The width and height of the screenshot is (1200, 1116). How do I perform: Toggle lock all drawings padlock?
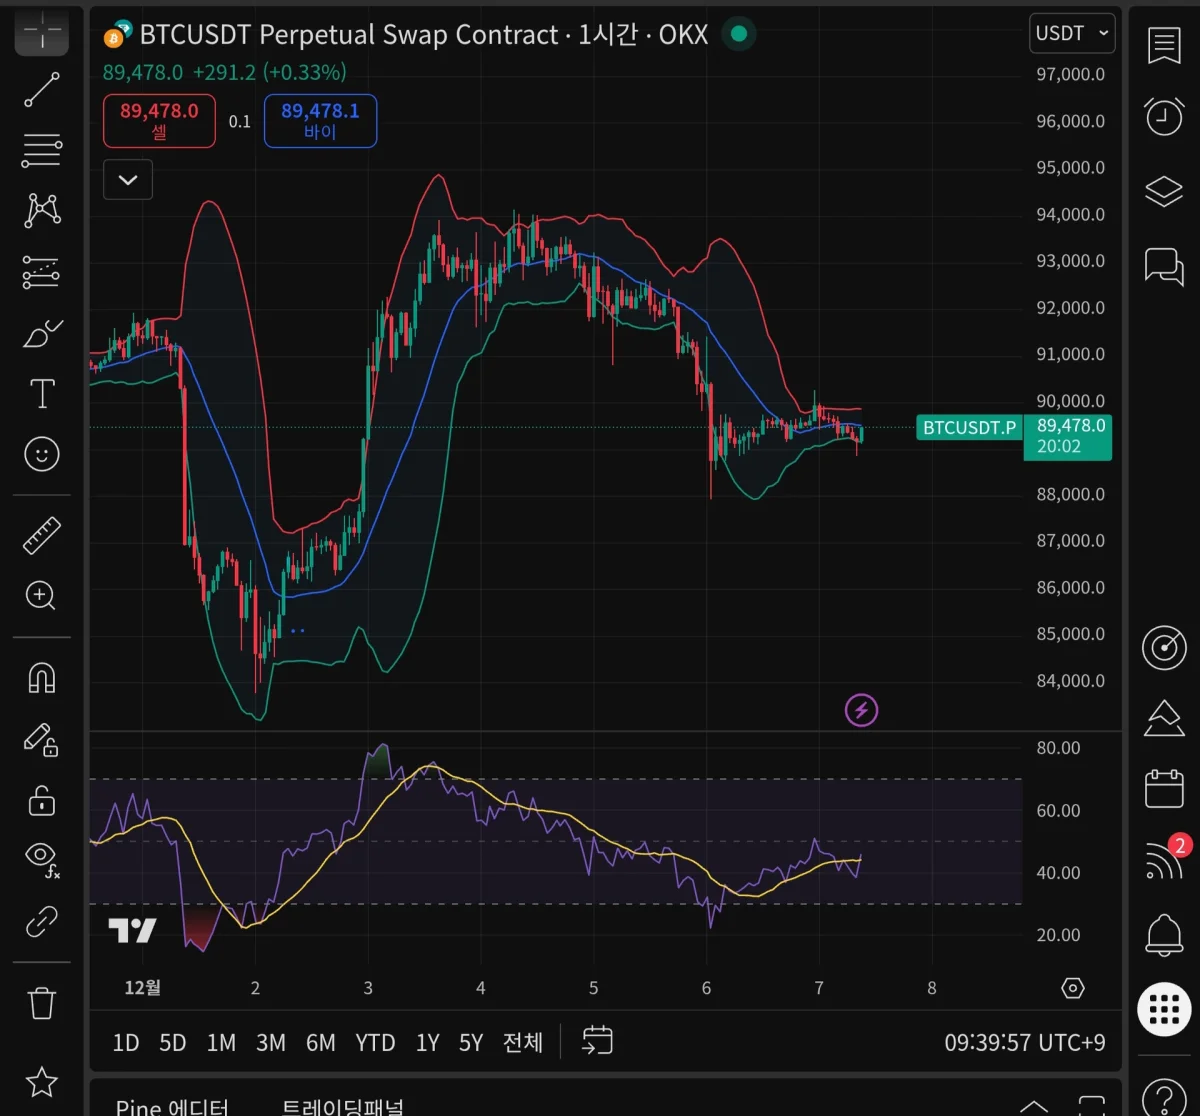(42, 800)
